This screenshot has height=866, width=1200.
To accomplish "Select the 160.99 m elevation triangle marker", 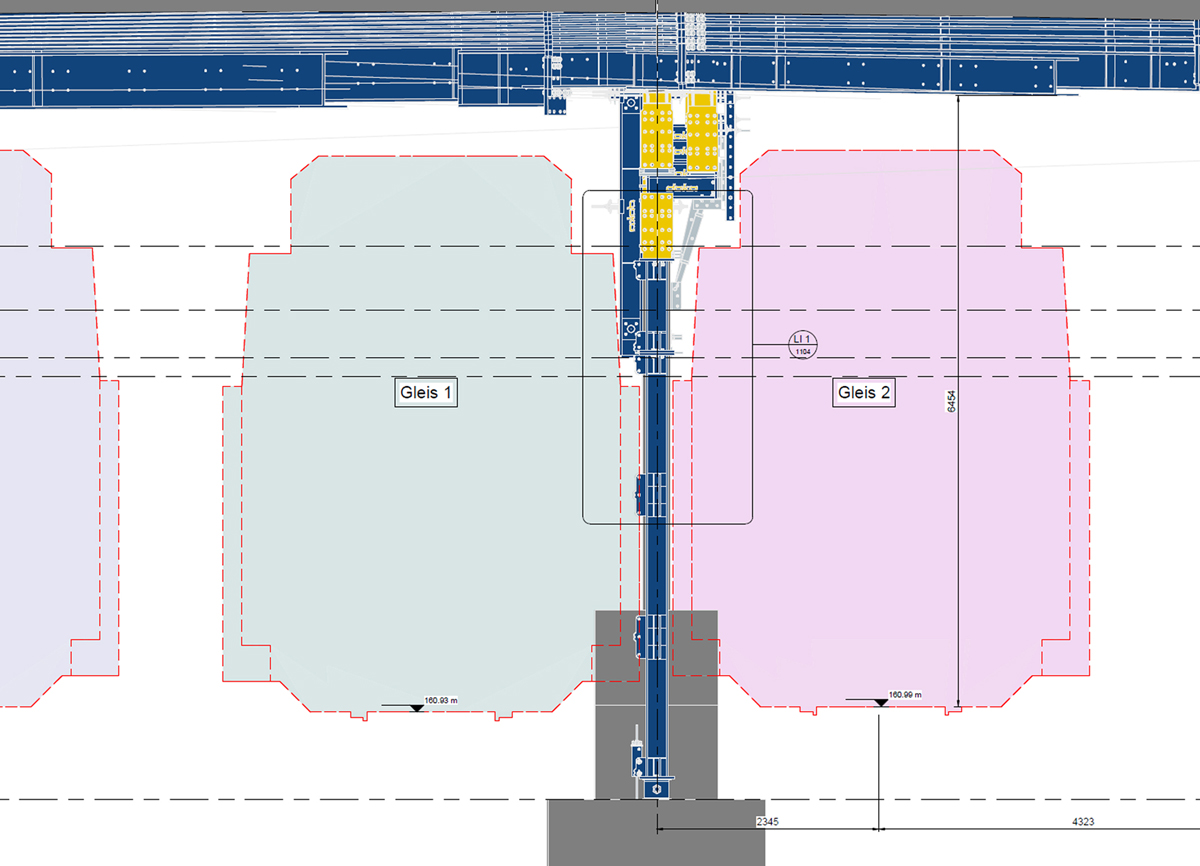I will point(881,702).
